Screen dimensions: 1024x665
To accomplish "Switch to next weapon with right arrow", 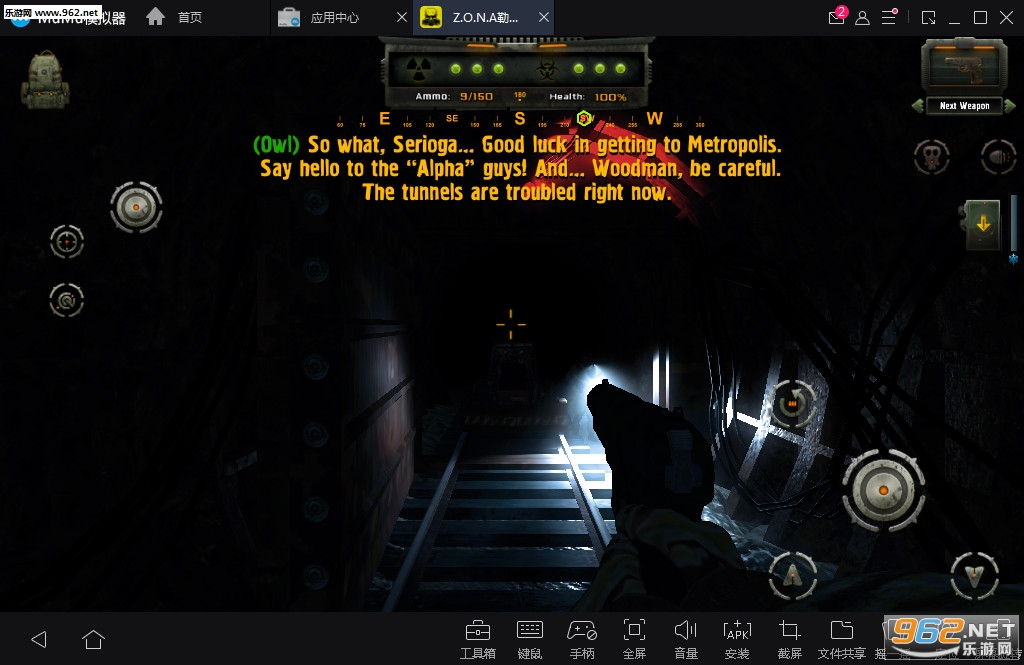I will coord(1010,106).
